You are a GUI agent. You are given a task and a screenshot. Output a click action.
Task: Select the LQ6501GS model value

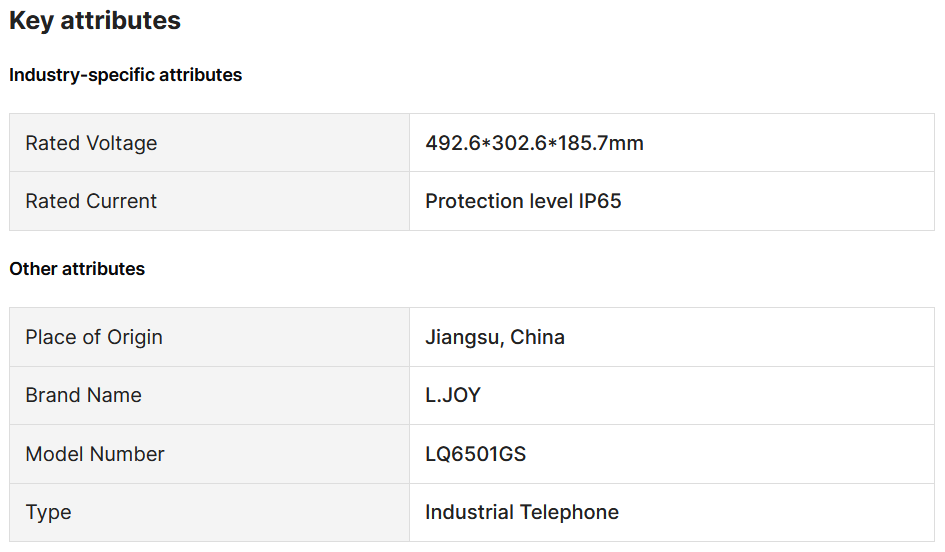476,454
